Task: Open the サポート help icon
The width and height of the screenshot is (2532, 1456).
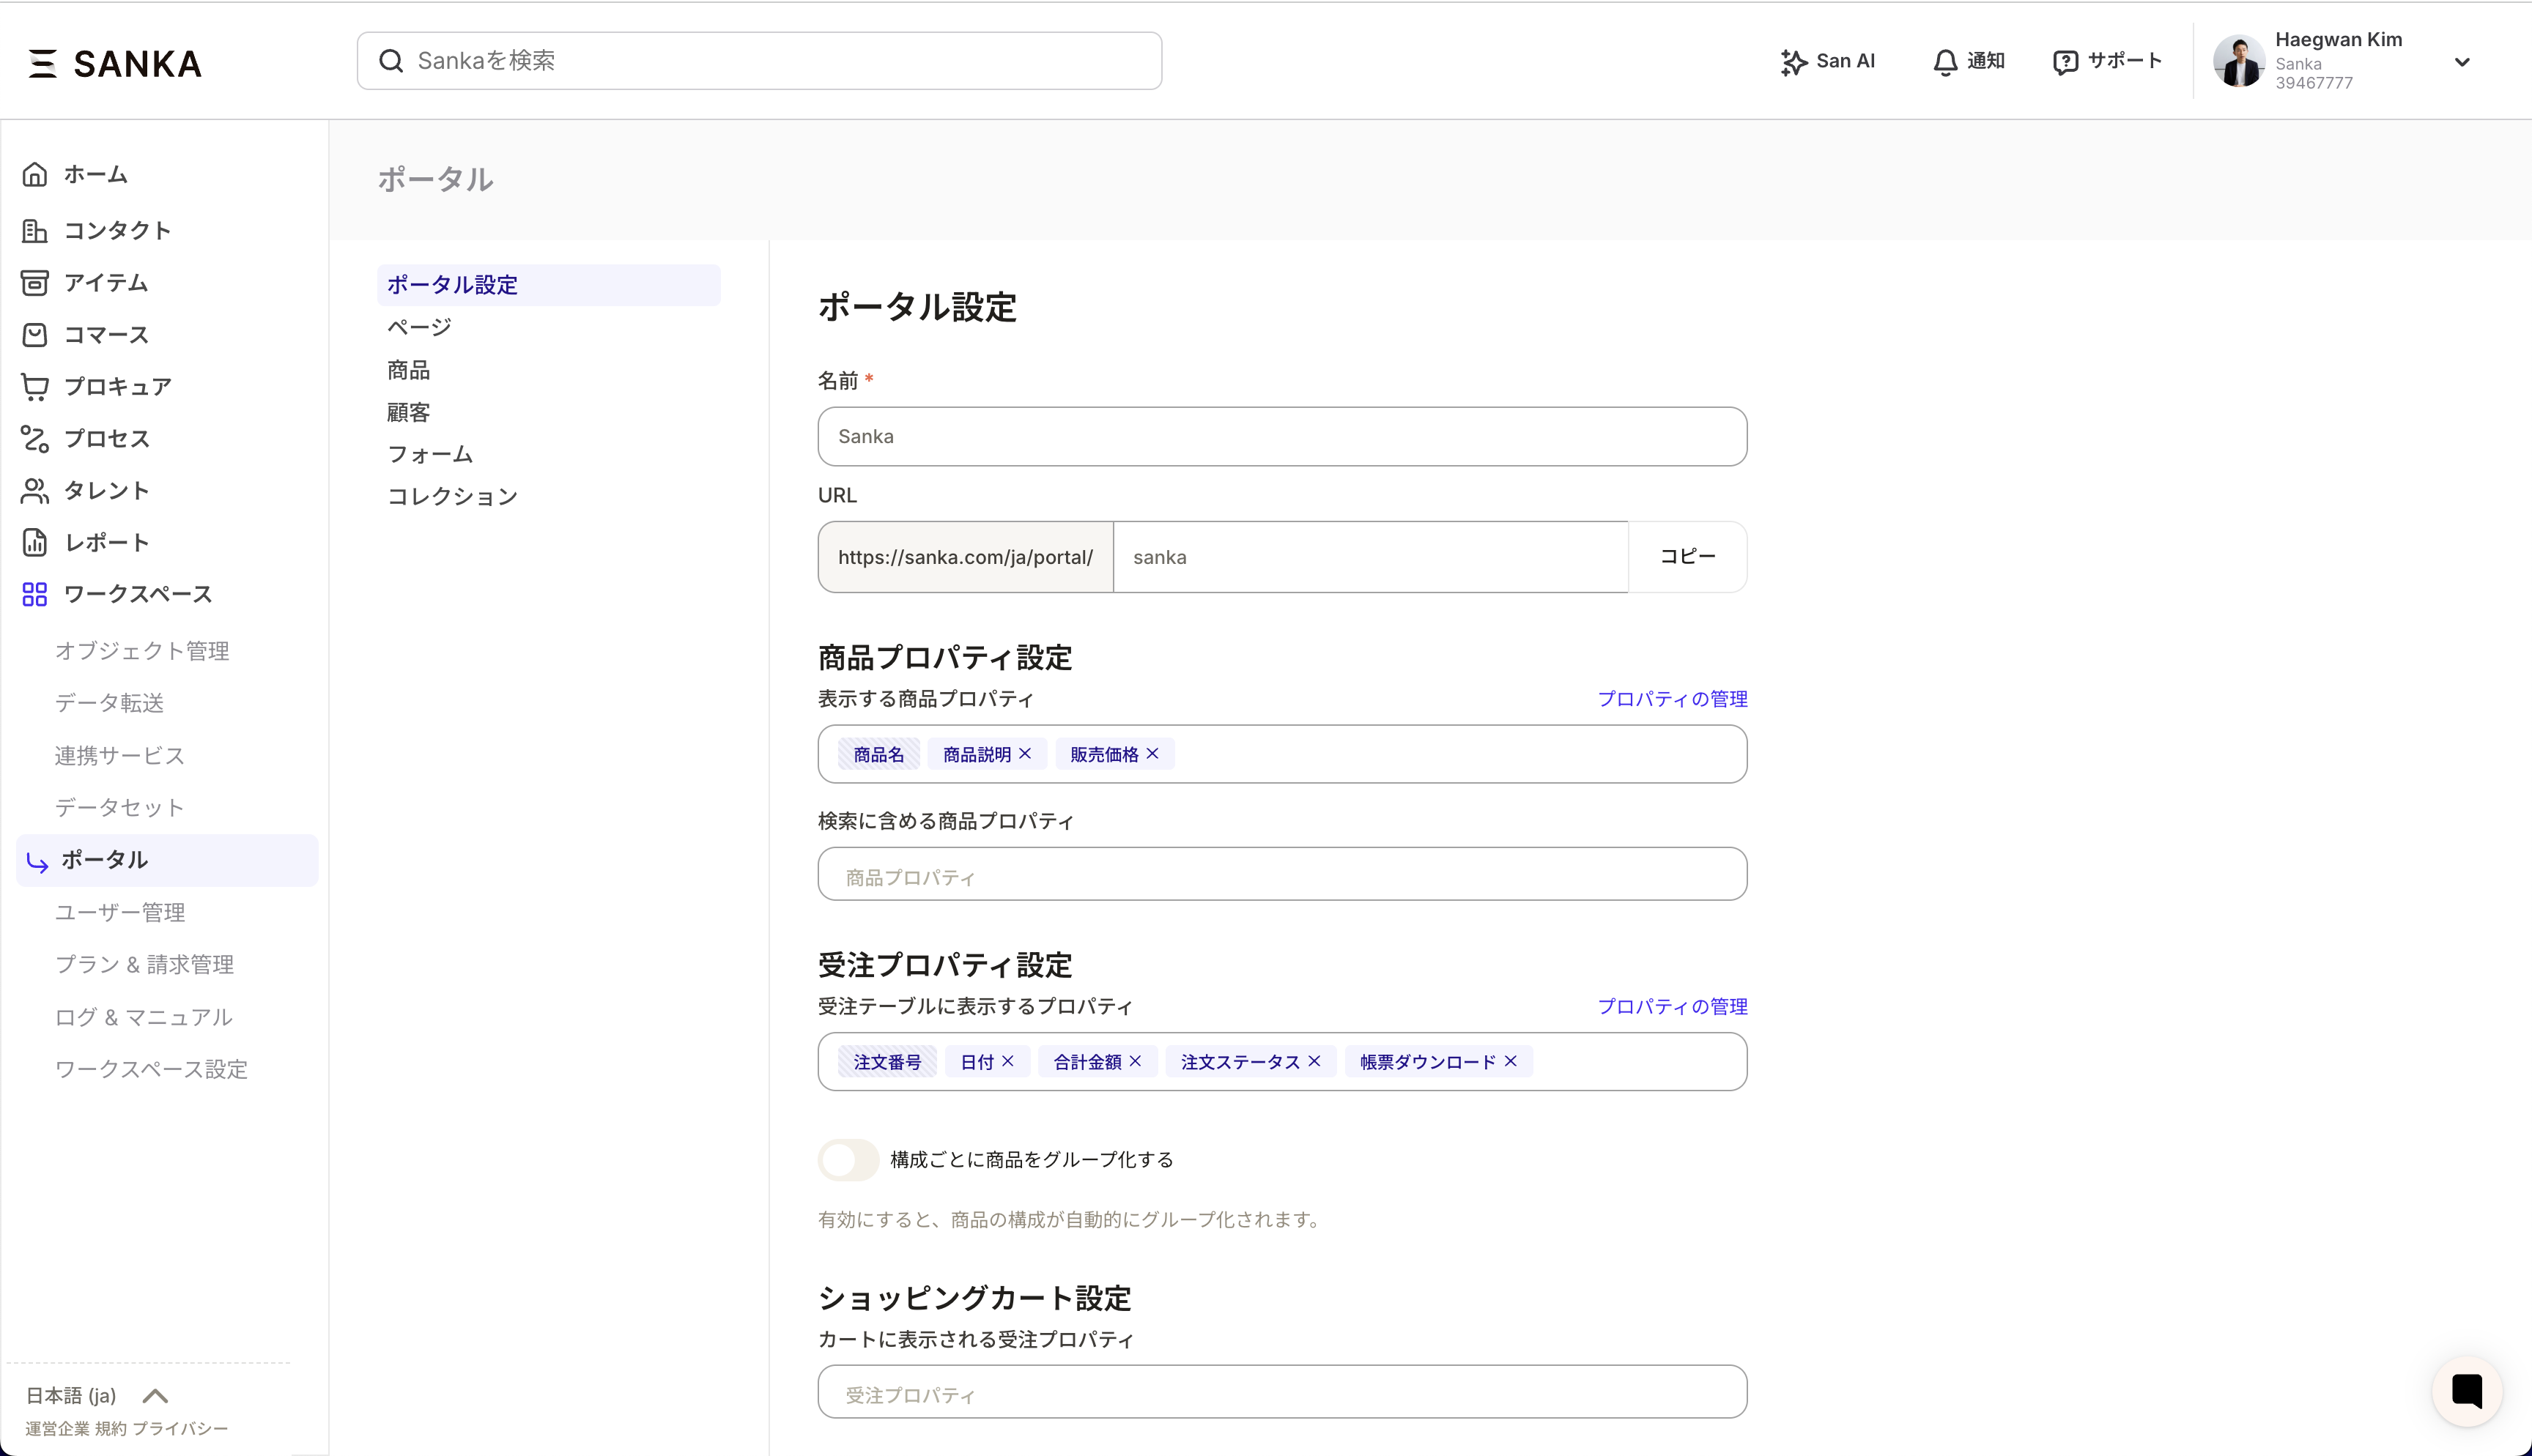Action: point(2065,62)
